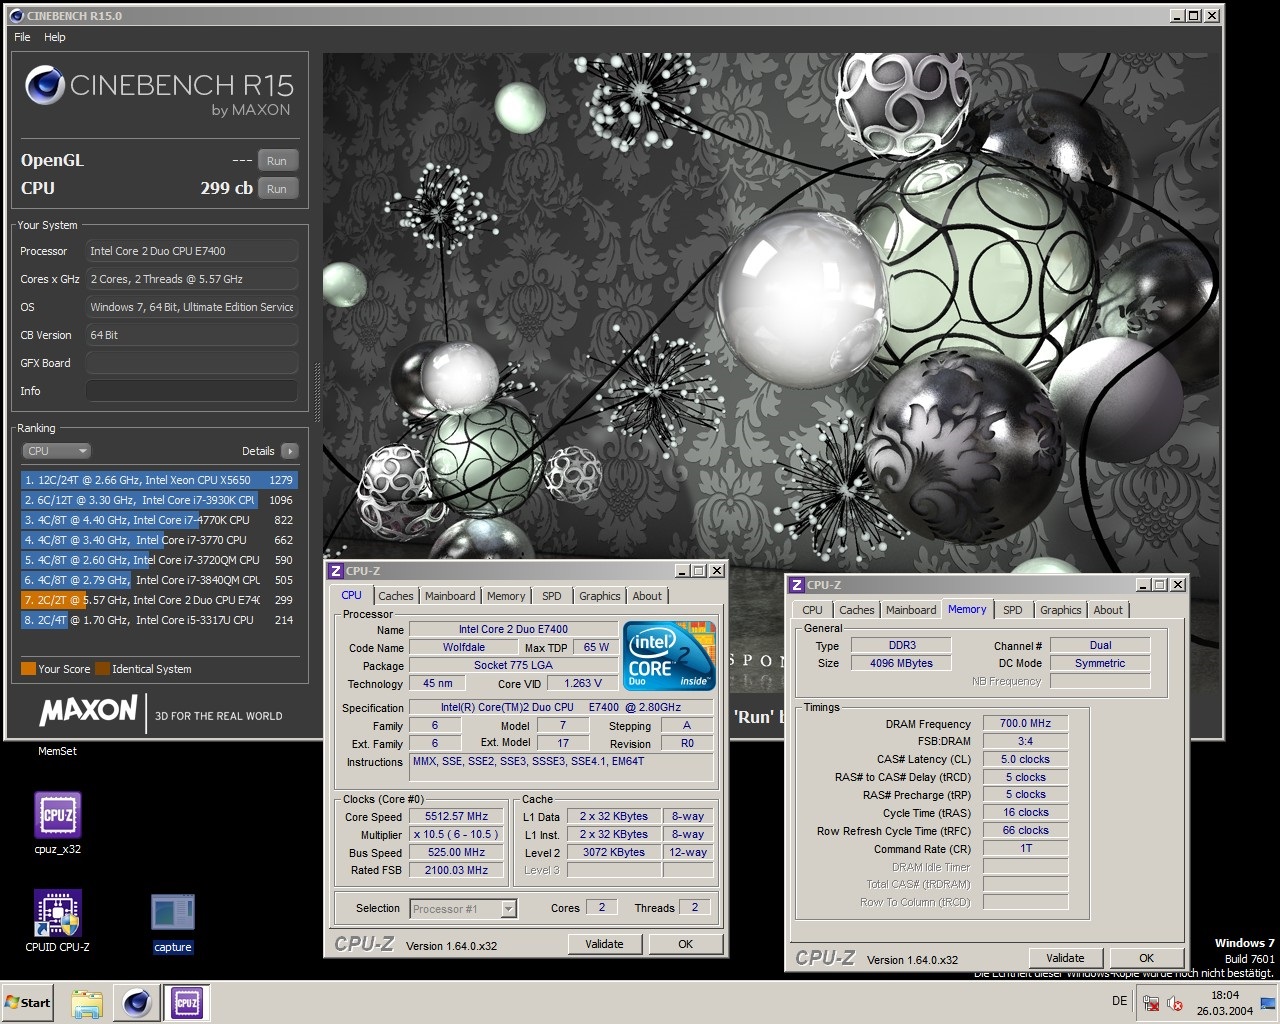Click CPU-Z taskbar icon
1280x1024 pixels.
186,1002
